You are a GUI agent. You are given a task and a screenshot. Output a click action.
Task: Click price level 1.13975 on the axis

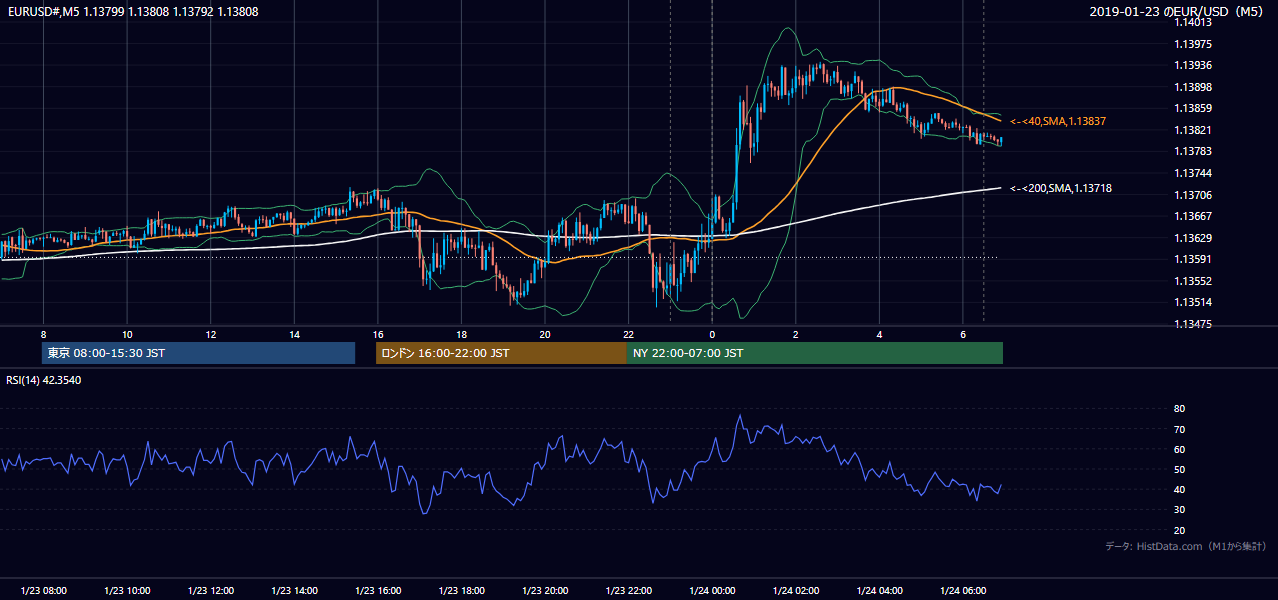(x=1193, y=44)
